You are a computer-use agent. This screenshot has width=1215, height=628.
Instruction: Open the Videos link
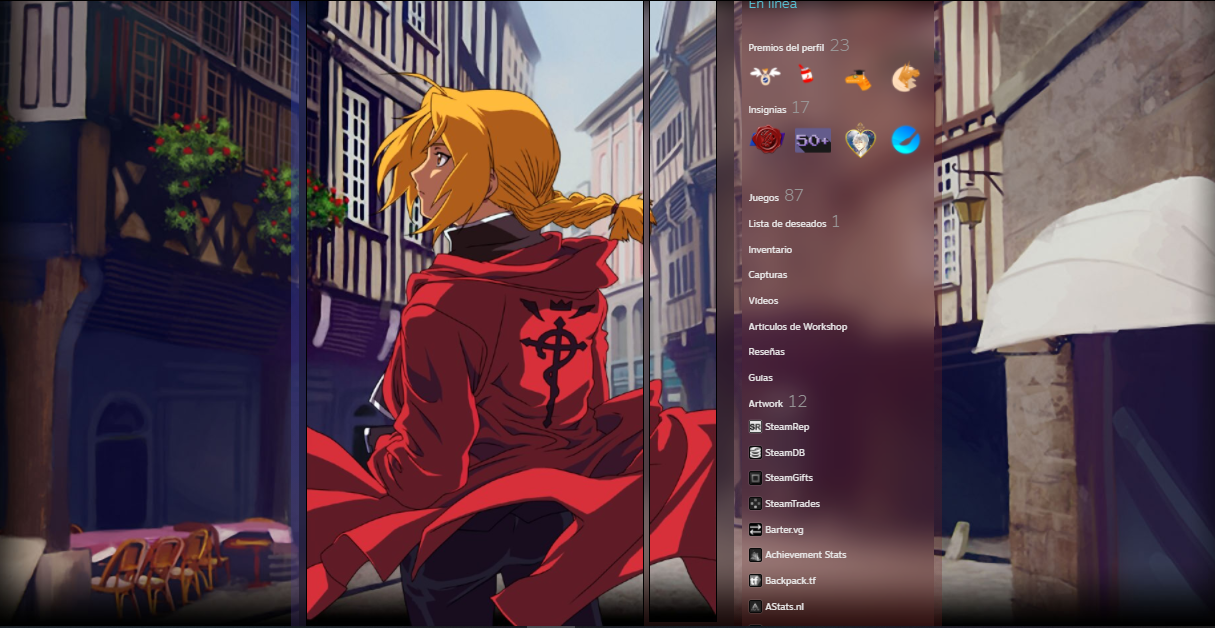[763, 300]
